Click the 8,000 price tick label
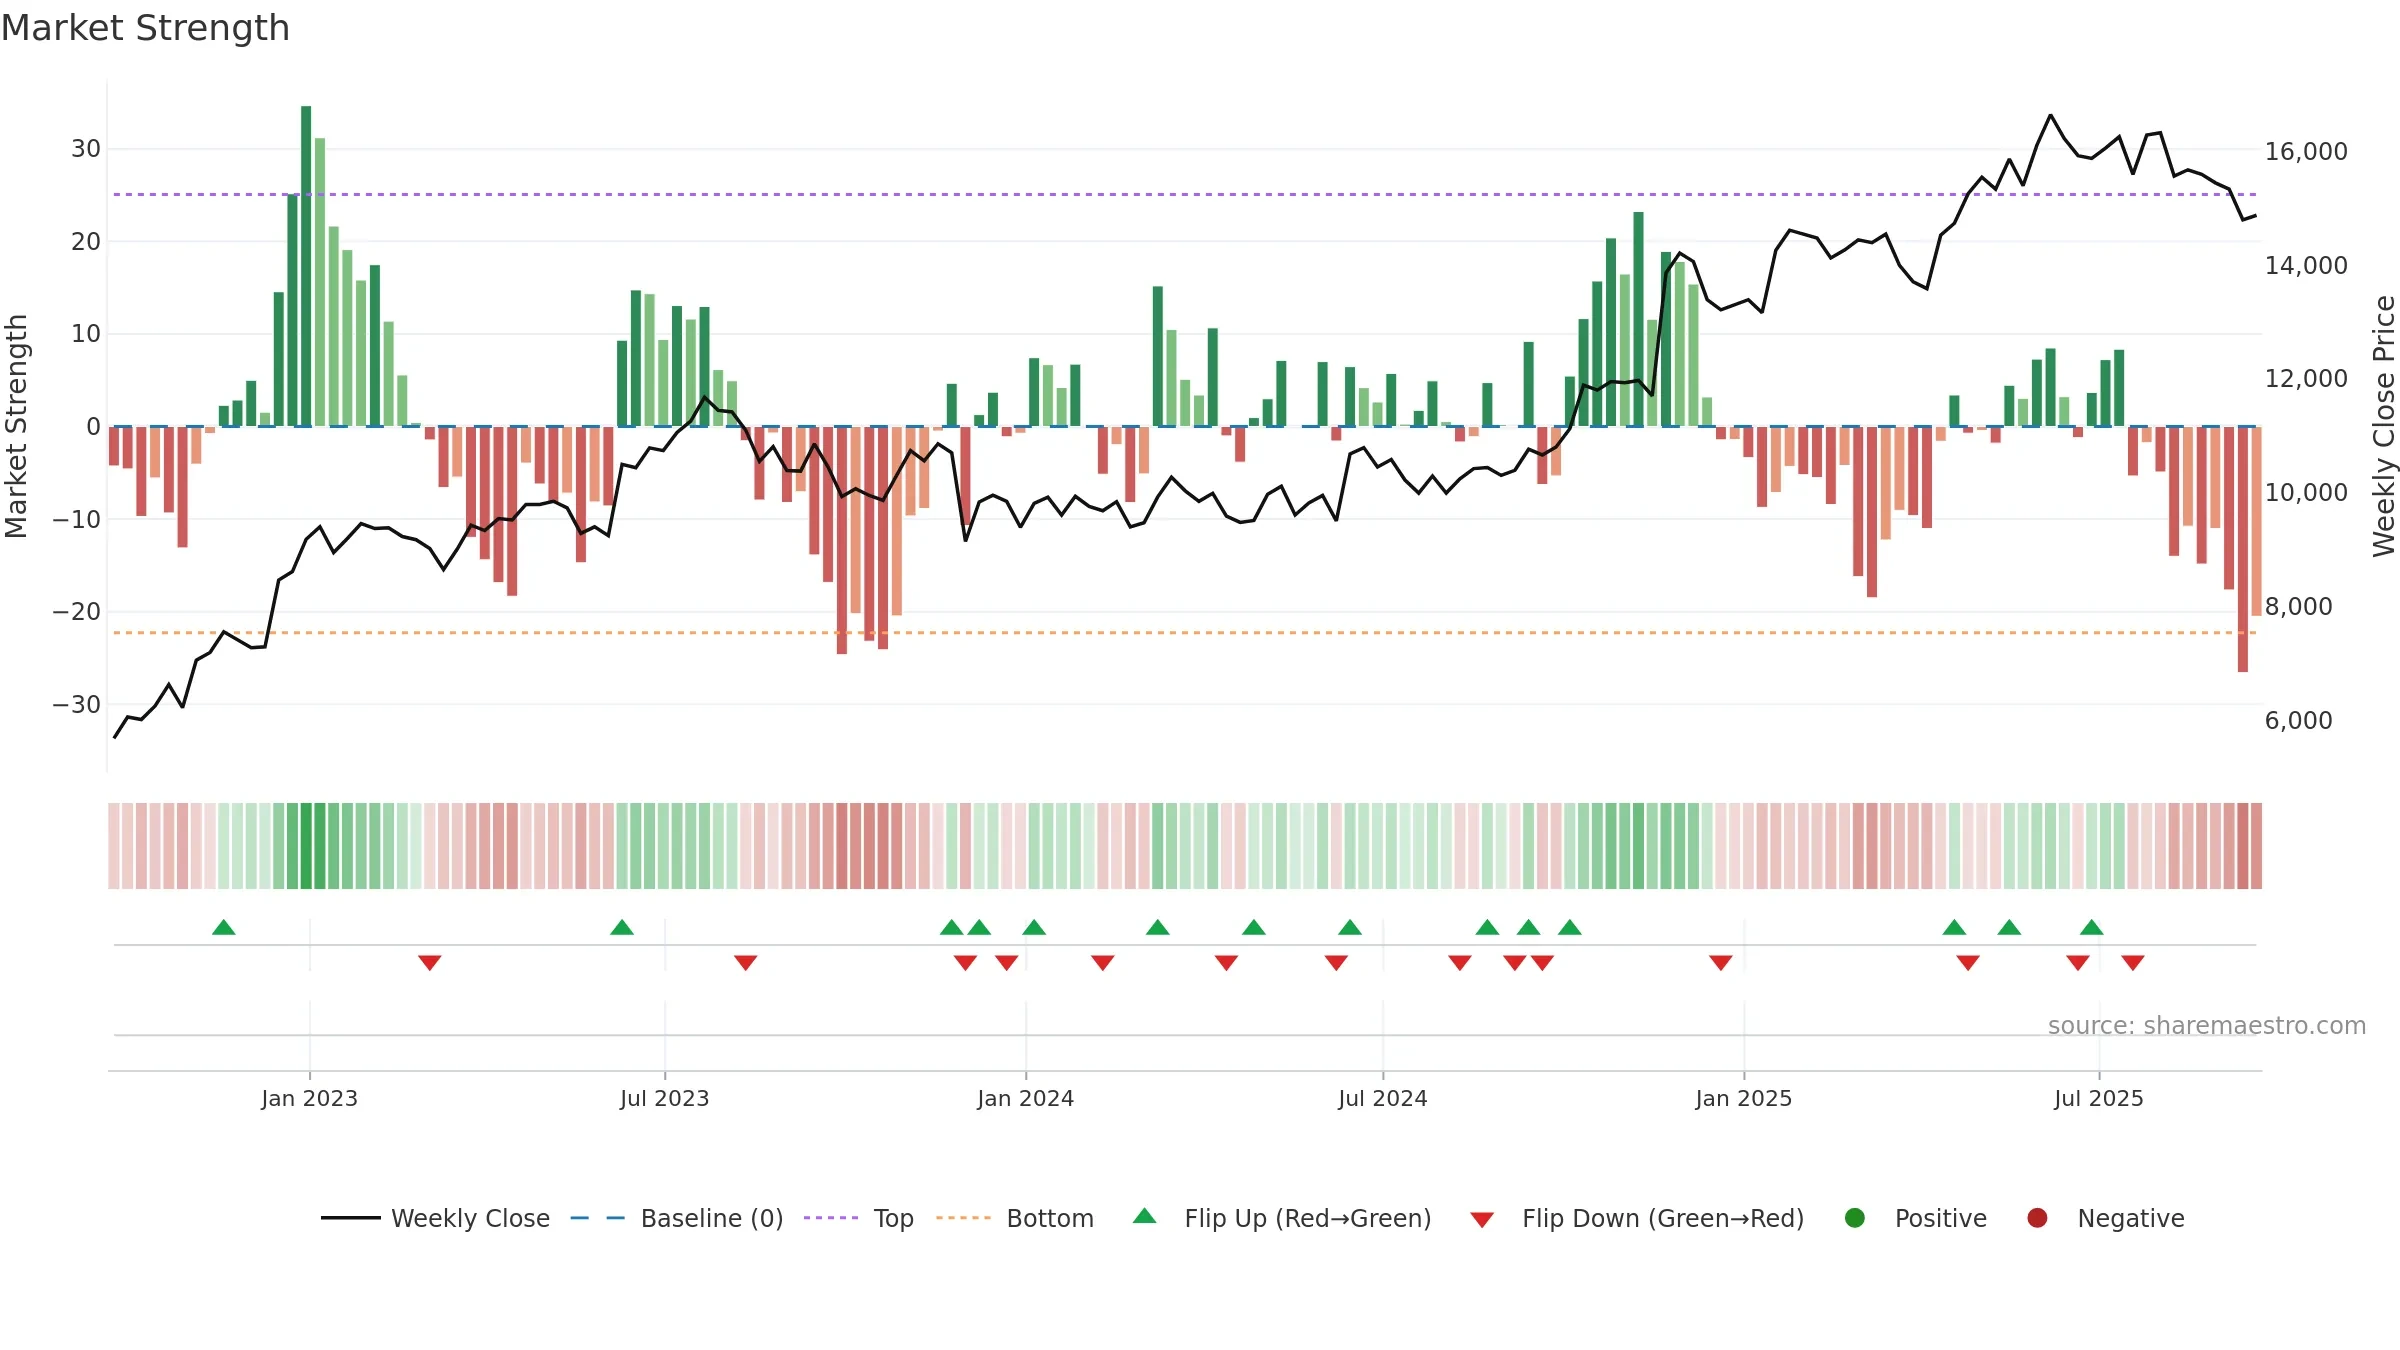Screen dimensions: 2400x1350 coord(2299,606)
